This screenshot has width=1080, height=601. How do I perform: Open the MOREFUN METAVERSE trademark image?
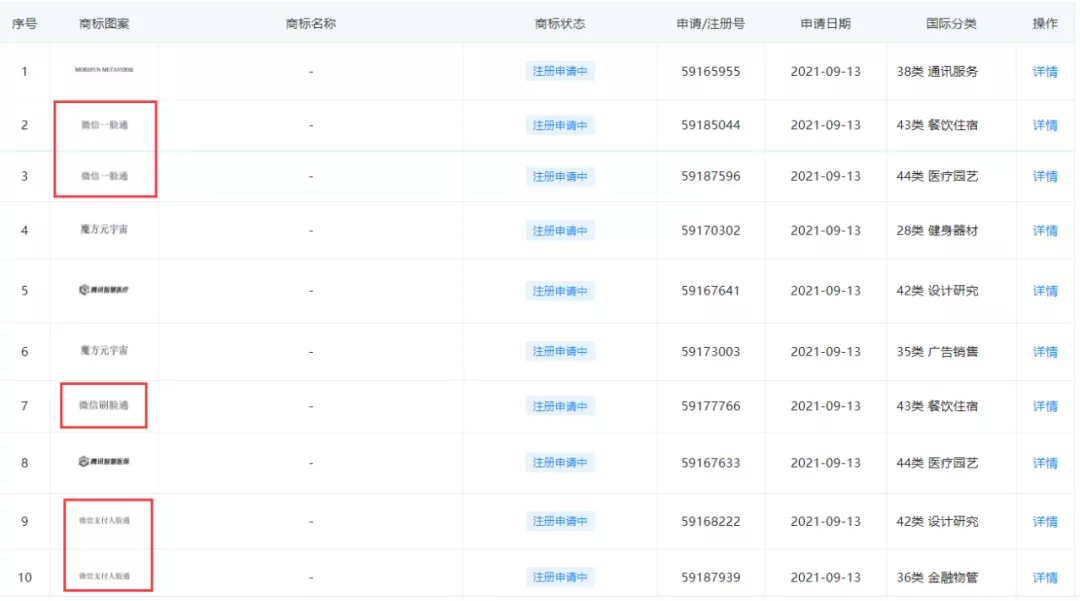[105, 71]
